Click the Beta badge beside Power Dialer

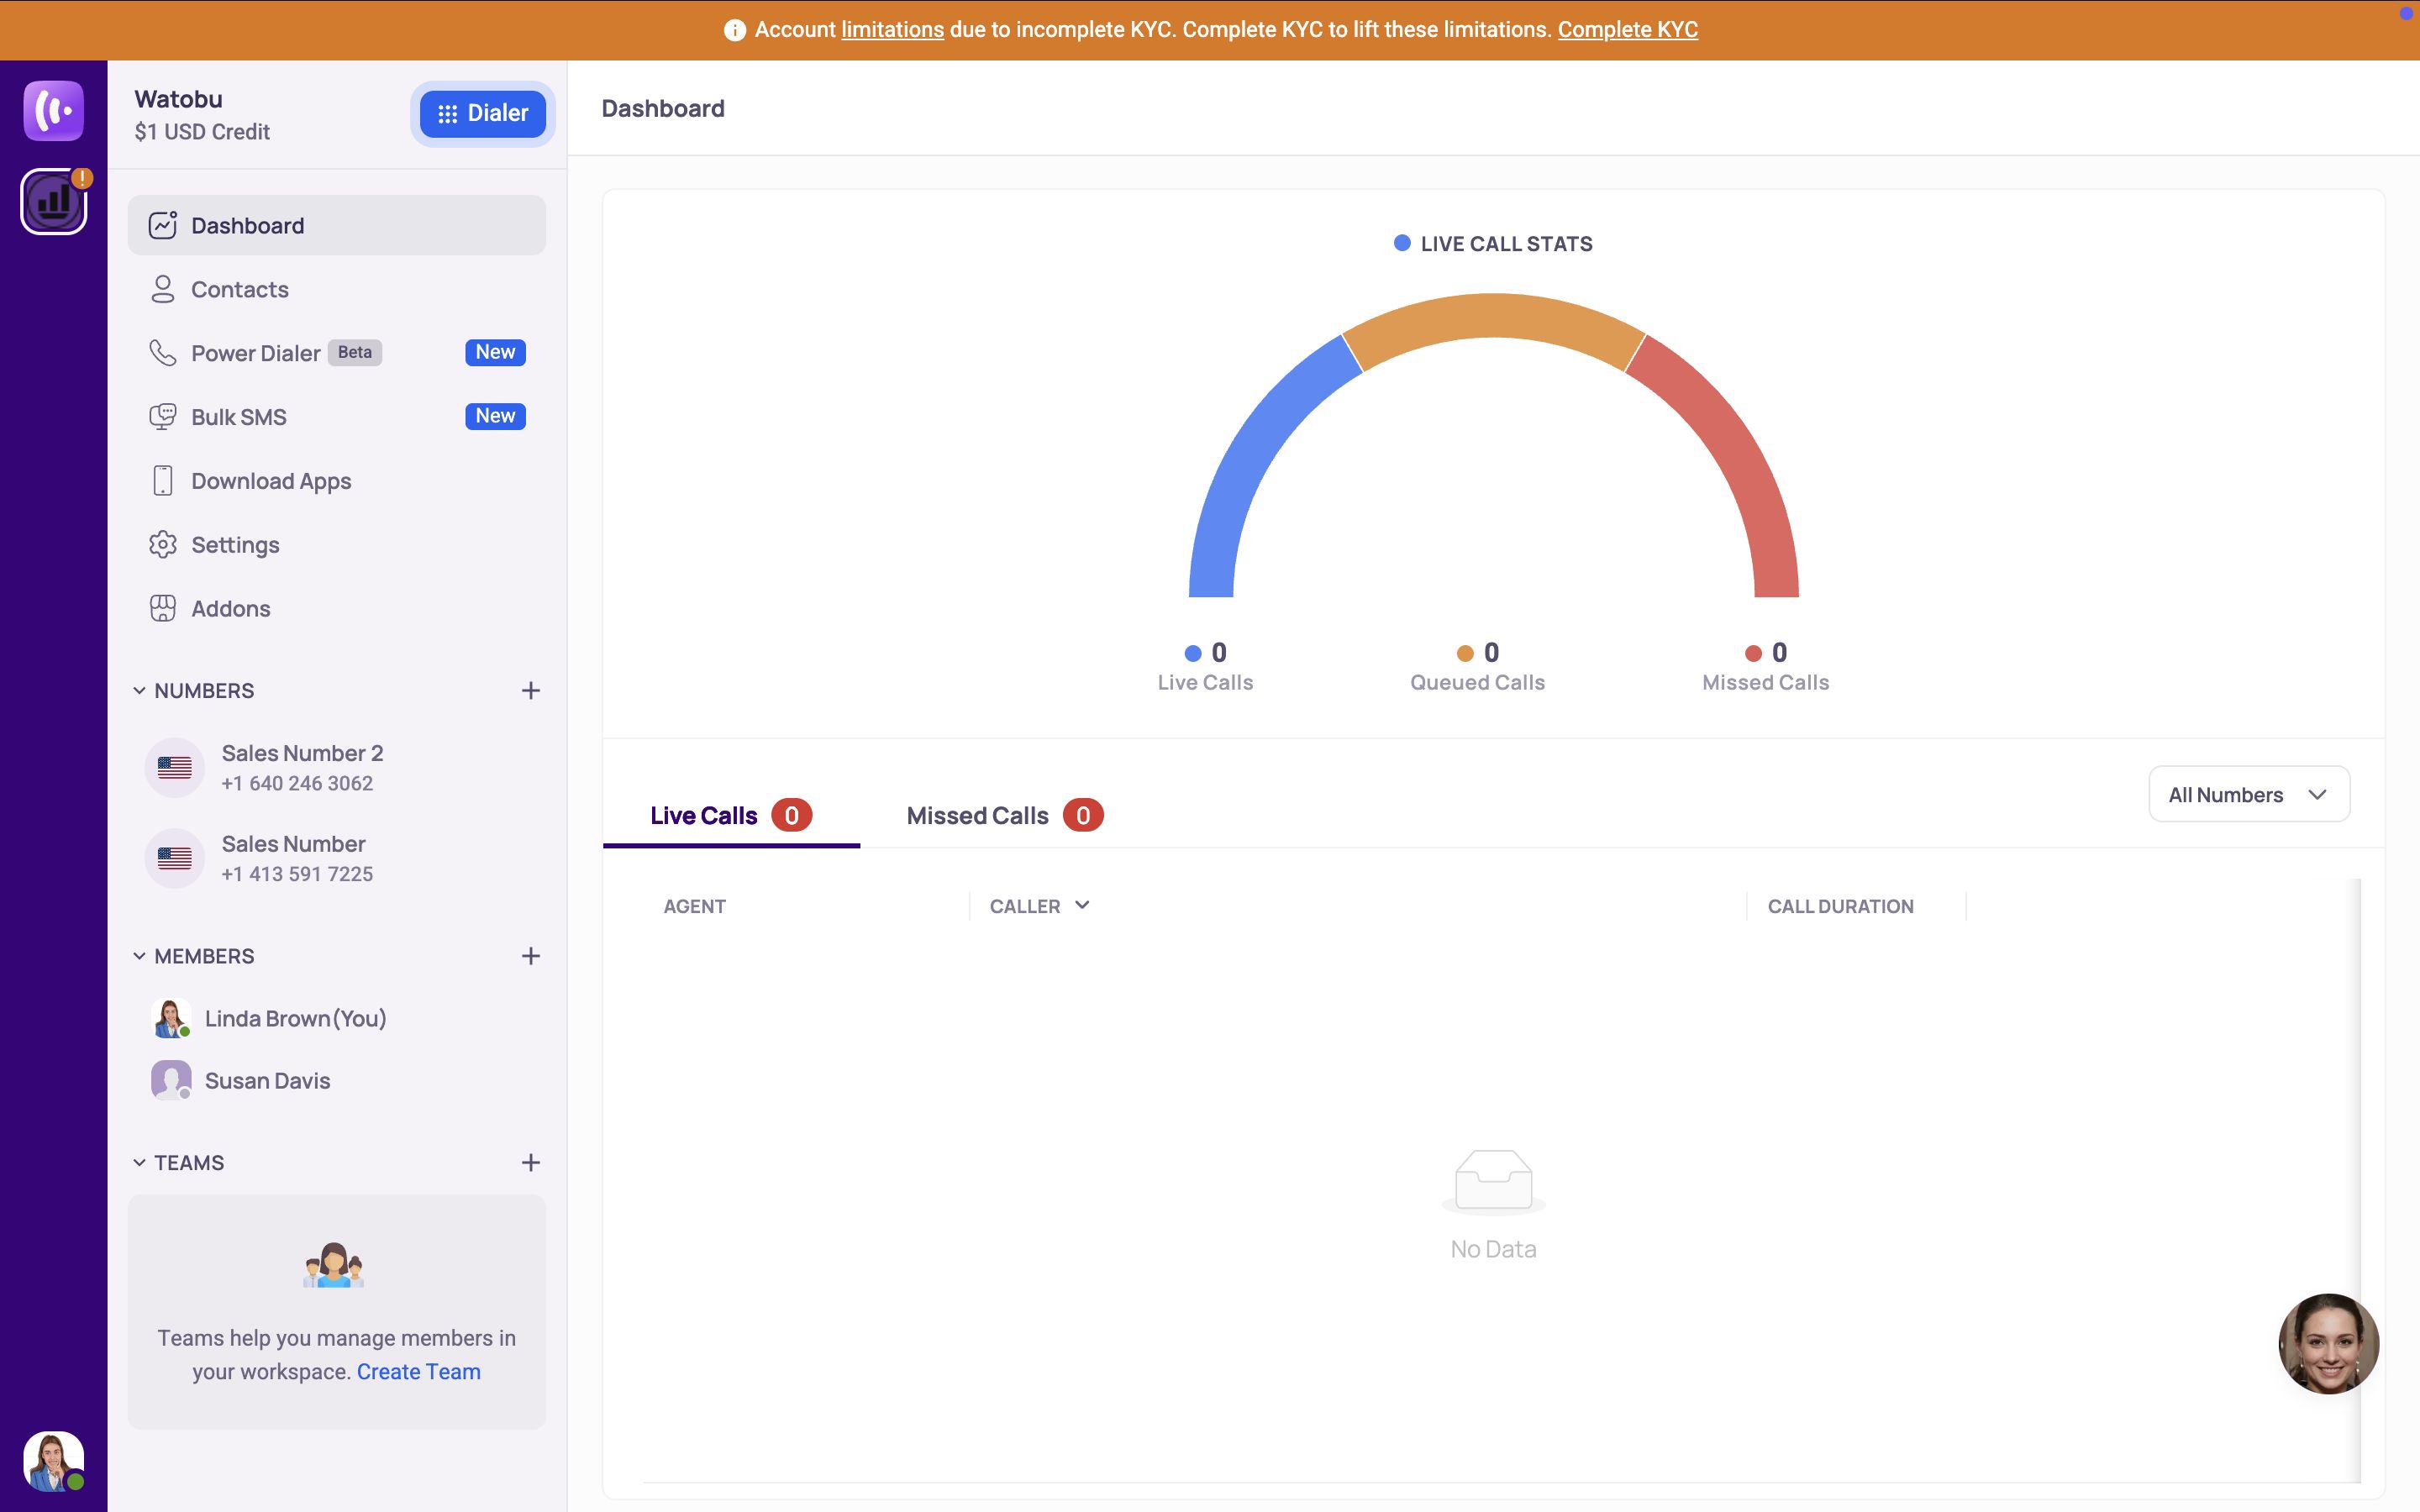(355, 352)
